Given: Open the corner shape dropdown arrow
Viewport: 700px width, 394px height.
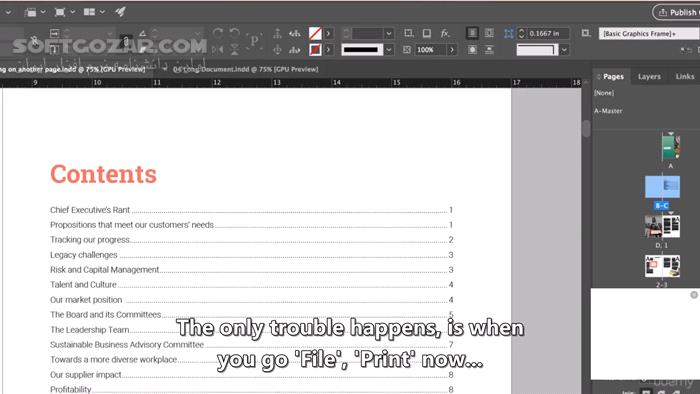Looking at the screenshot, I should click(x=564, y=50).
